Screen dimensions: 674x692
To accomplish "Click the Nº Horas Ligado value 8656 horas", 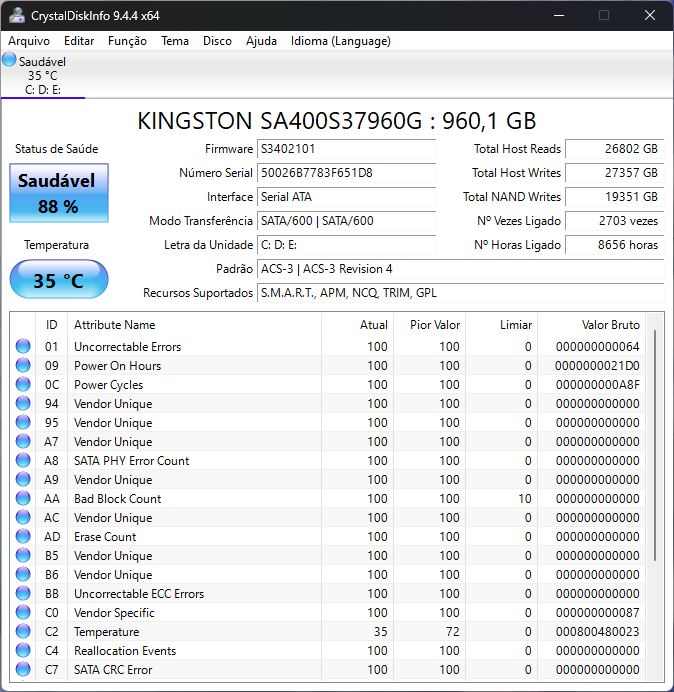I will click(614, 244).
